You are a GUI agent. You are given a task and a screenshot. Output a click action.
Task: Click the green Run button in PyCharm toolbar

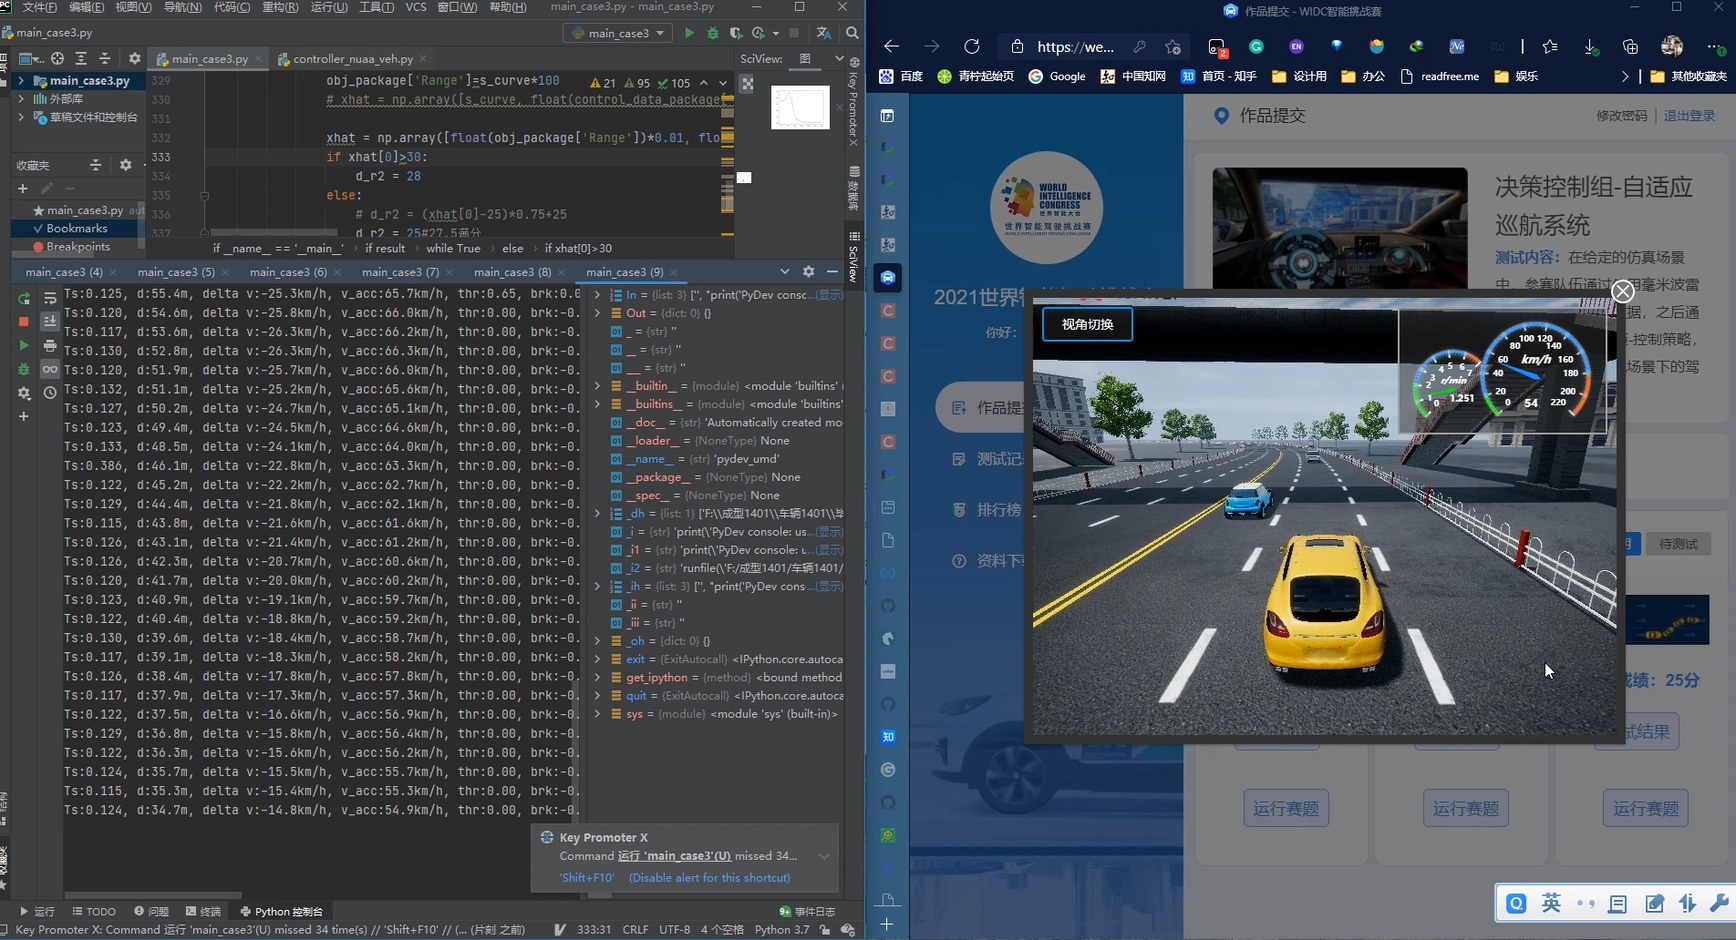click(x=689, y=33)
